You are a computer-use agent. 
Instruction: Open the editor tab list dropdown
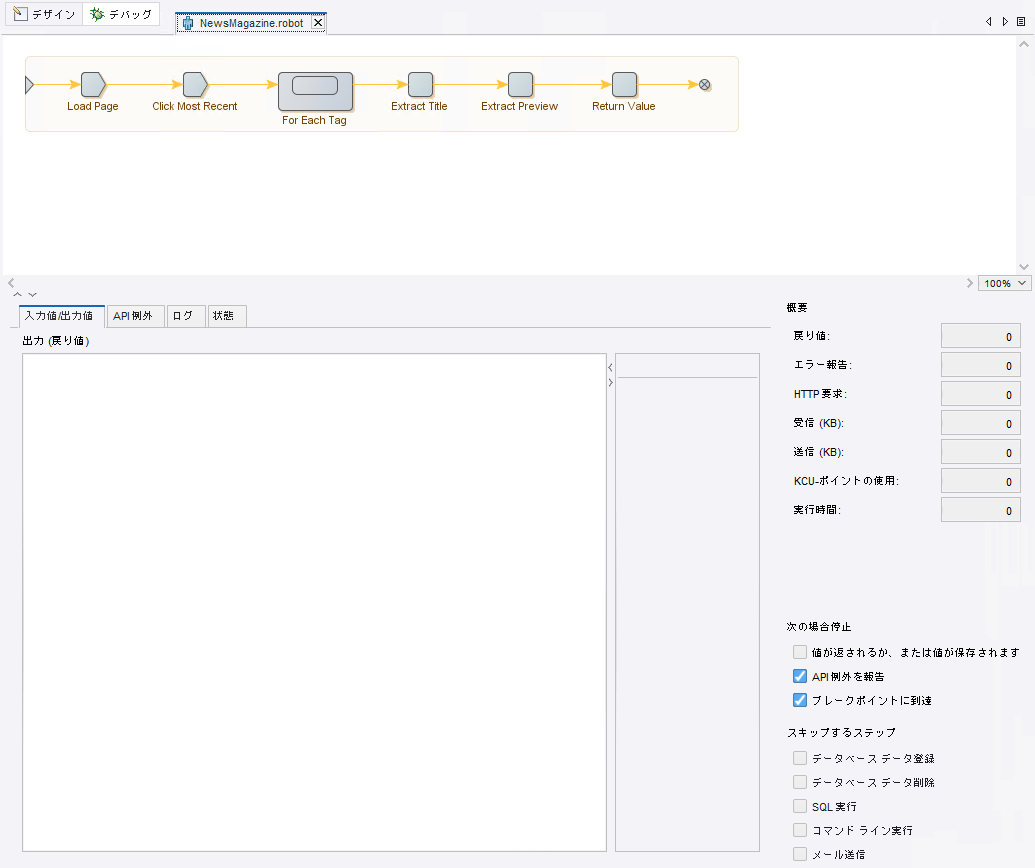(1021, 21)
